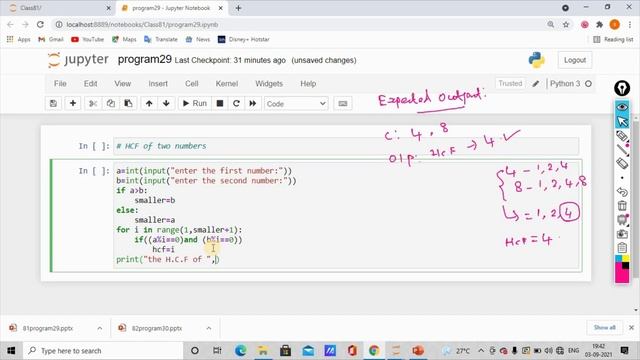The image size is (640, 360).
Task: Select the yellow color swatch
Action: 626,259
